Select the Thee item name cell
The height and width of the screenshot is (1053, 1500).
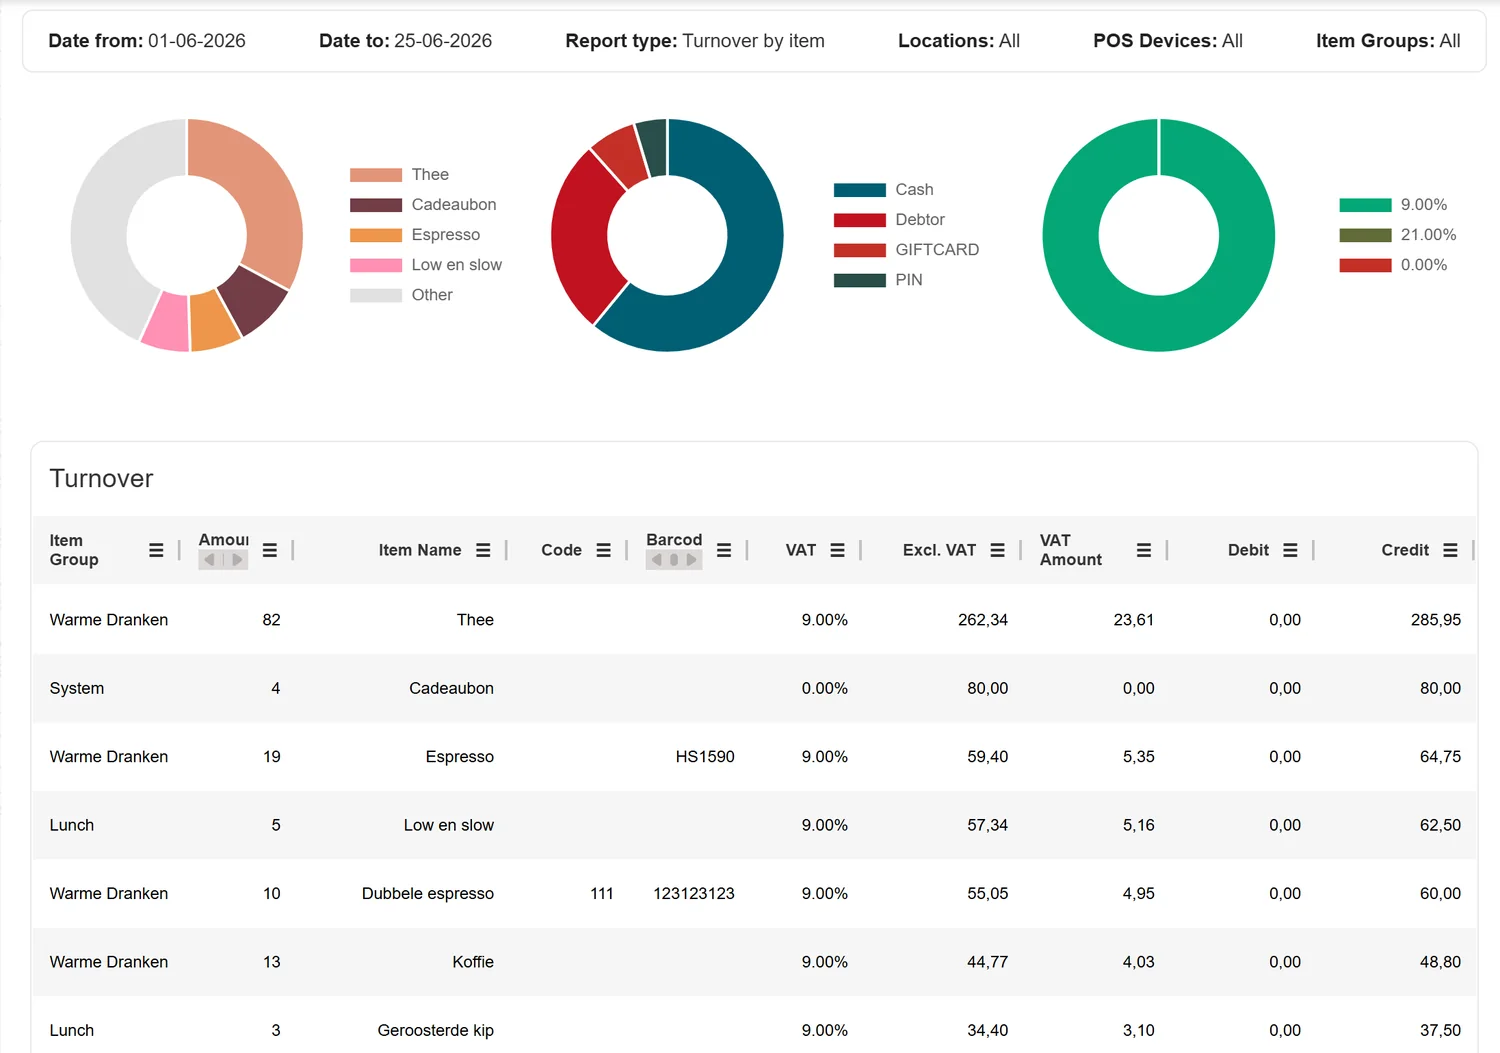475,620
